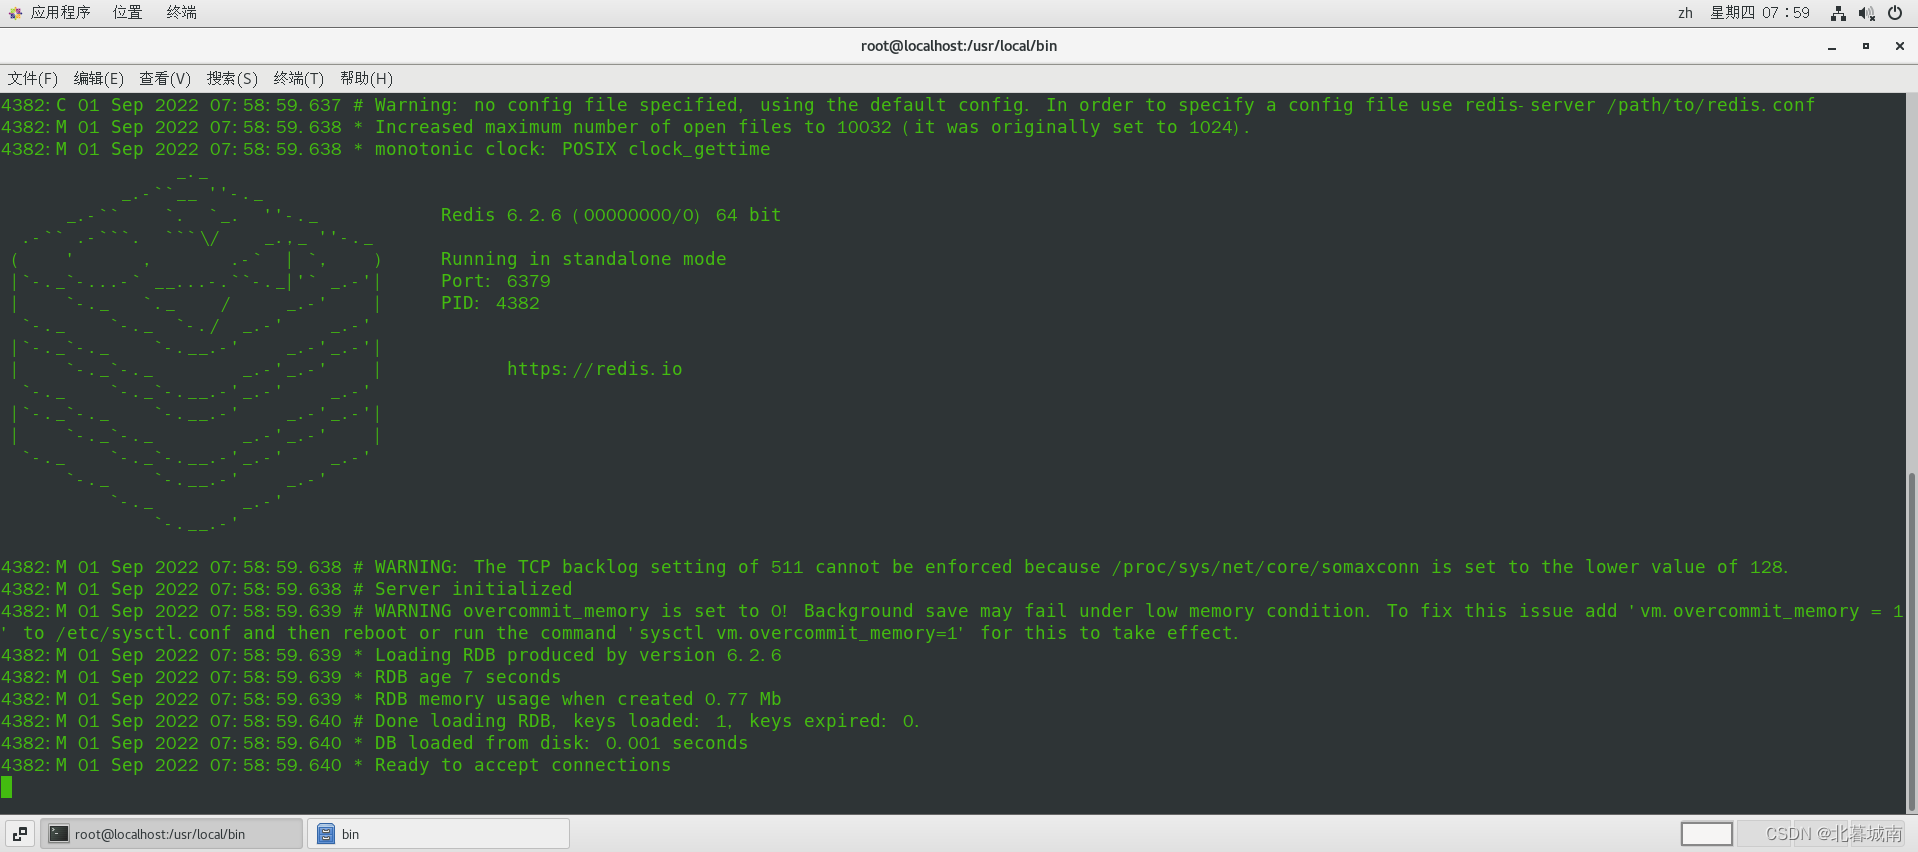Viewport: 1918px width, 852px height.
Task: Click the 'Port: 6379' text
Action: point(495,281)
